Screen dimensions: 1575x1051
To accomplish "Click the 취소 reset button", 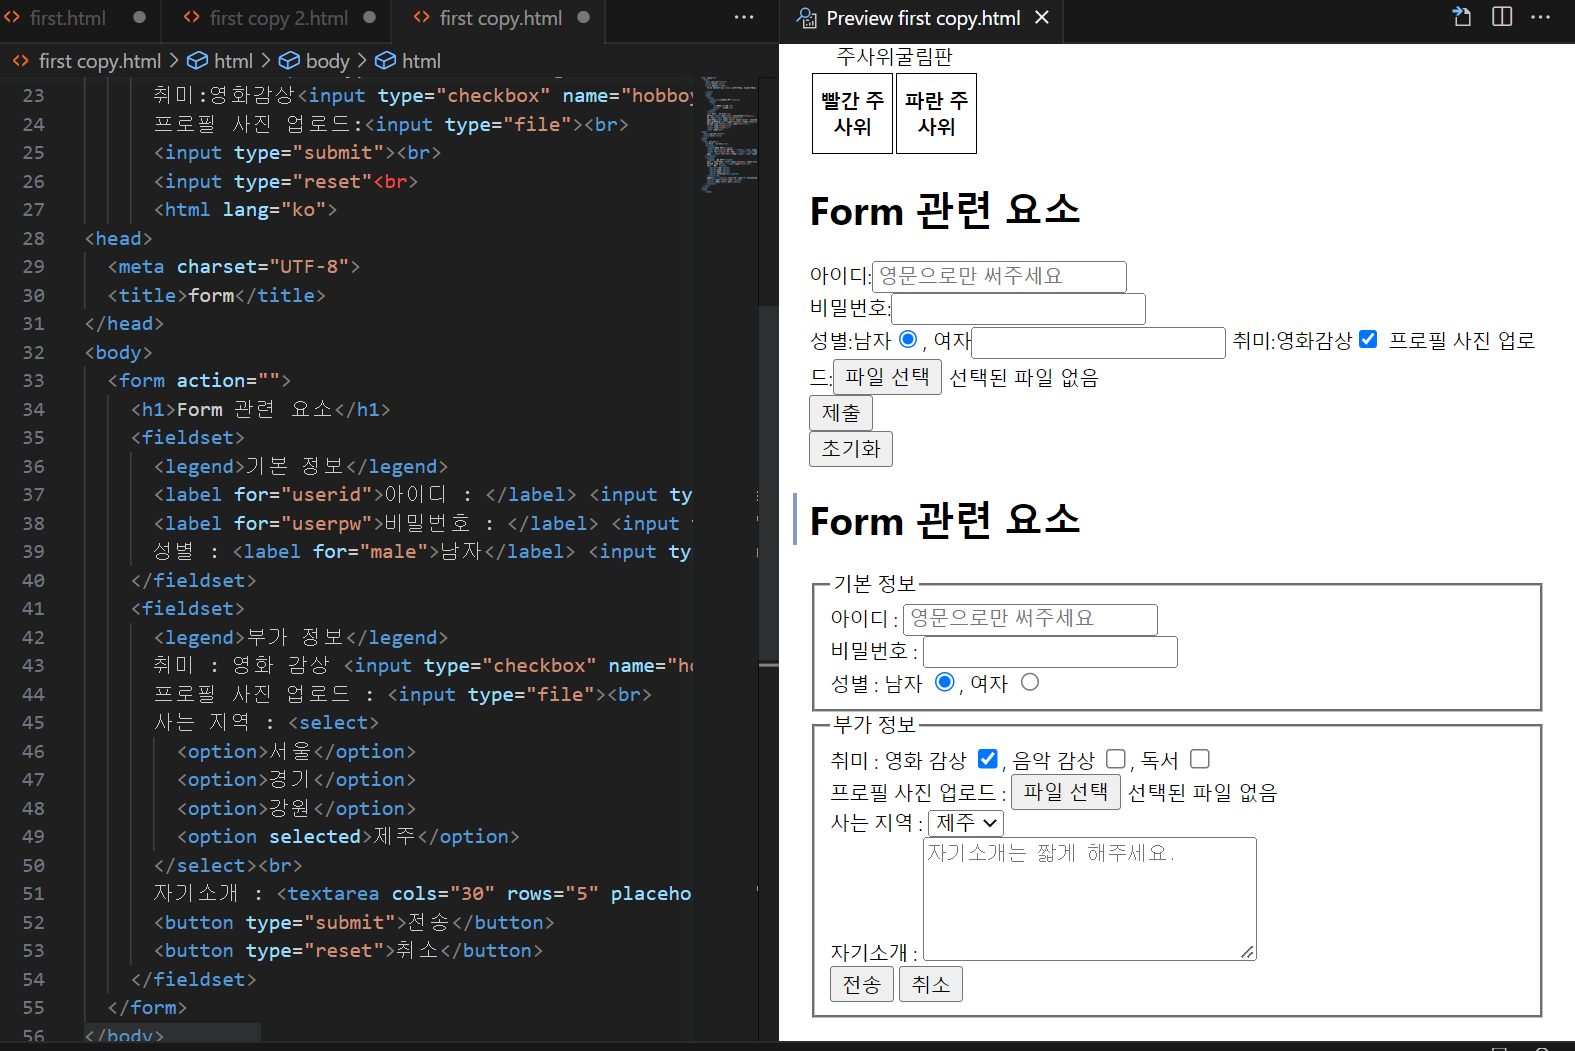I will pos(931,984).
